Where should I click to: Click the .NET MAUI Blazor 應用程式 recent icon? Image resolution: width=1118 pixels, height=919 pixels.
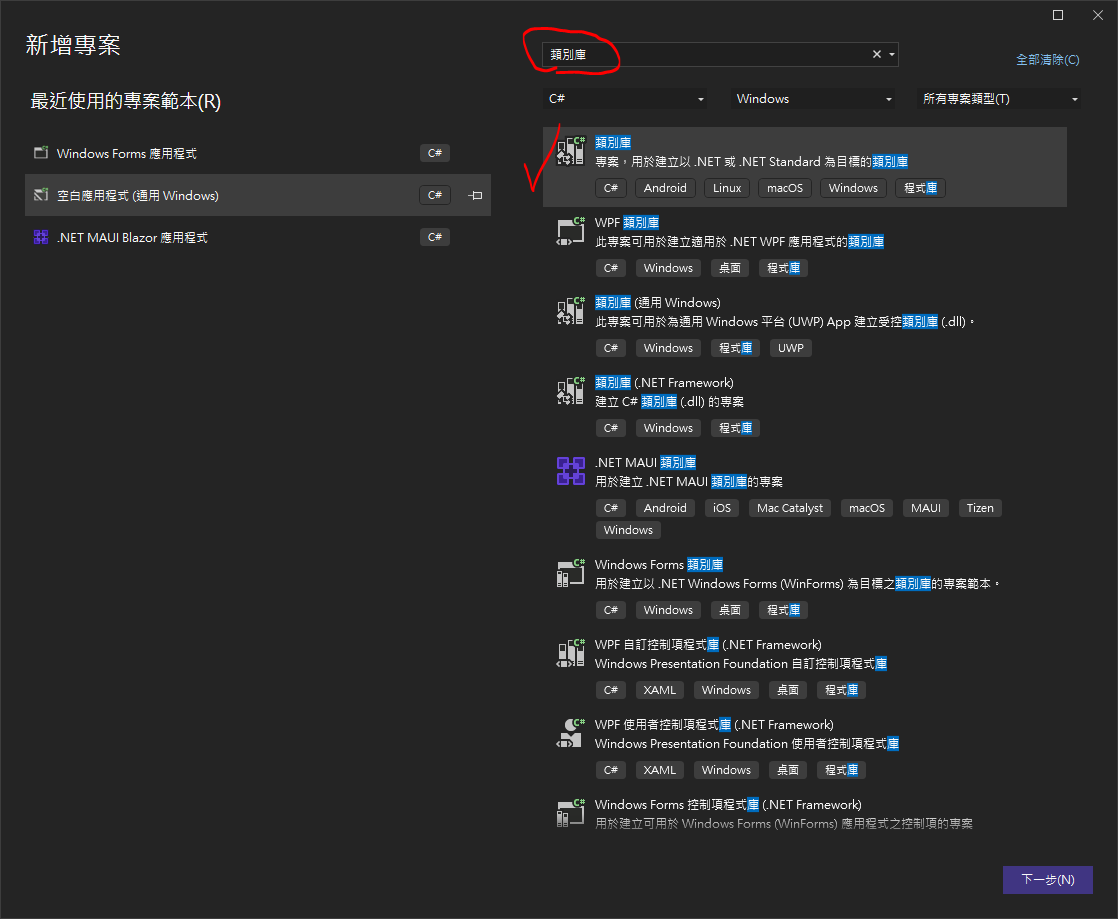coord(41,237)
